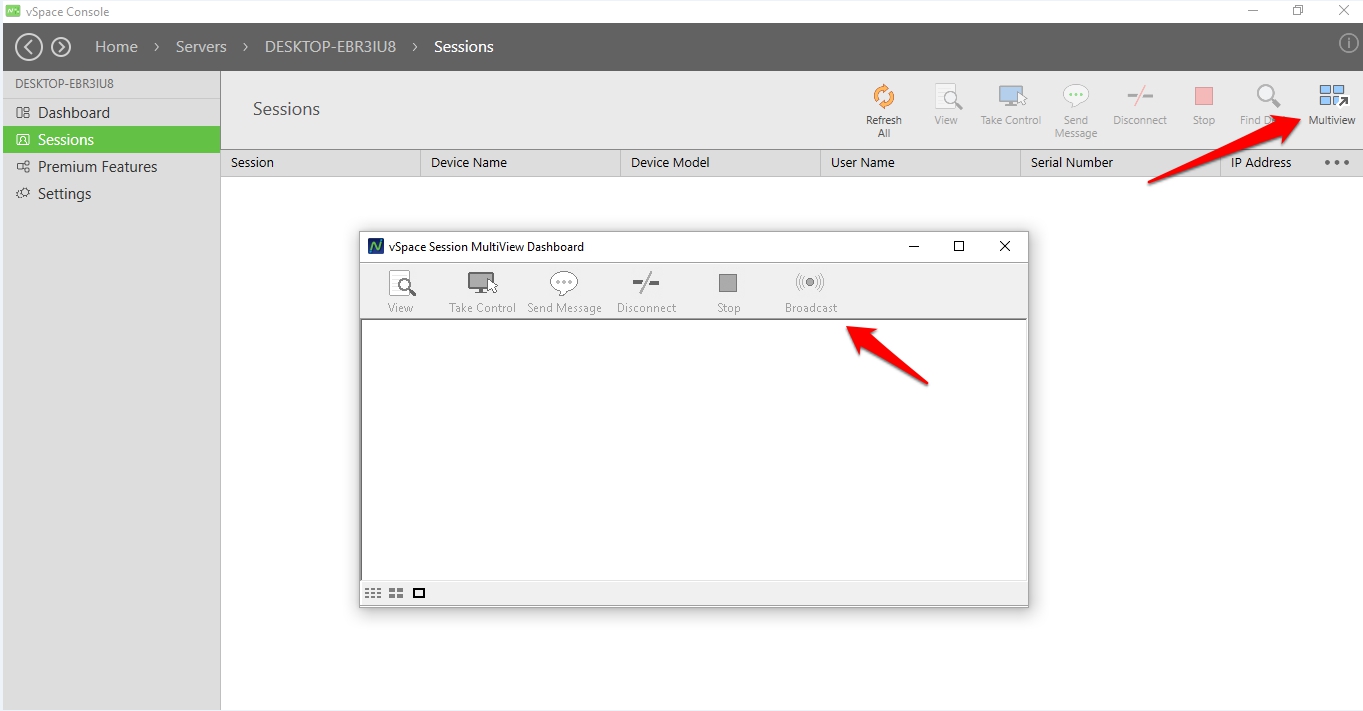Viewport: 1363px width, 711px height.
Task: Click View in Sessions toolbar
Action: tap(946, 105)
